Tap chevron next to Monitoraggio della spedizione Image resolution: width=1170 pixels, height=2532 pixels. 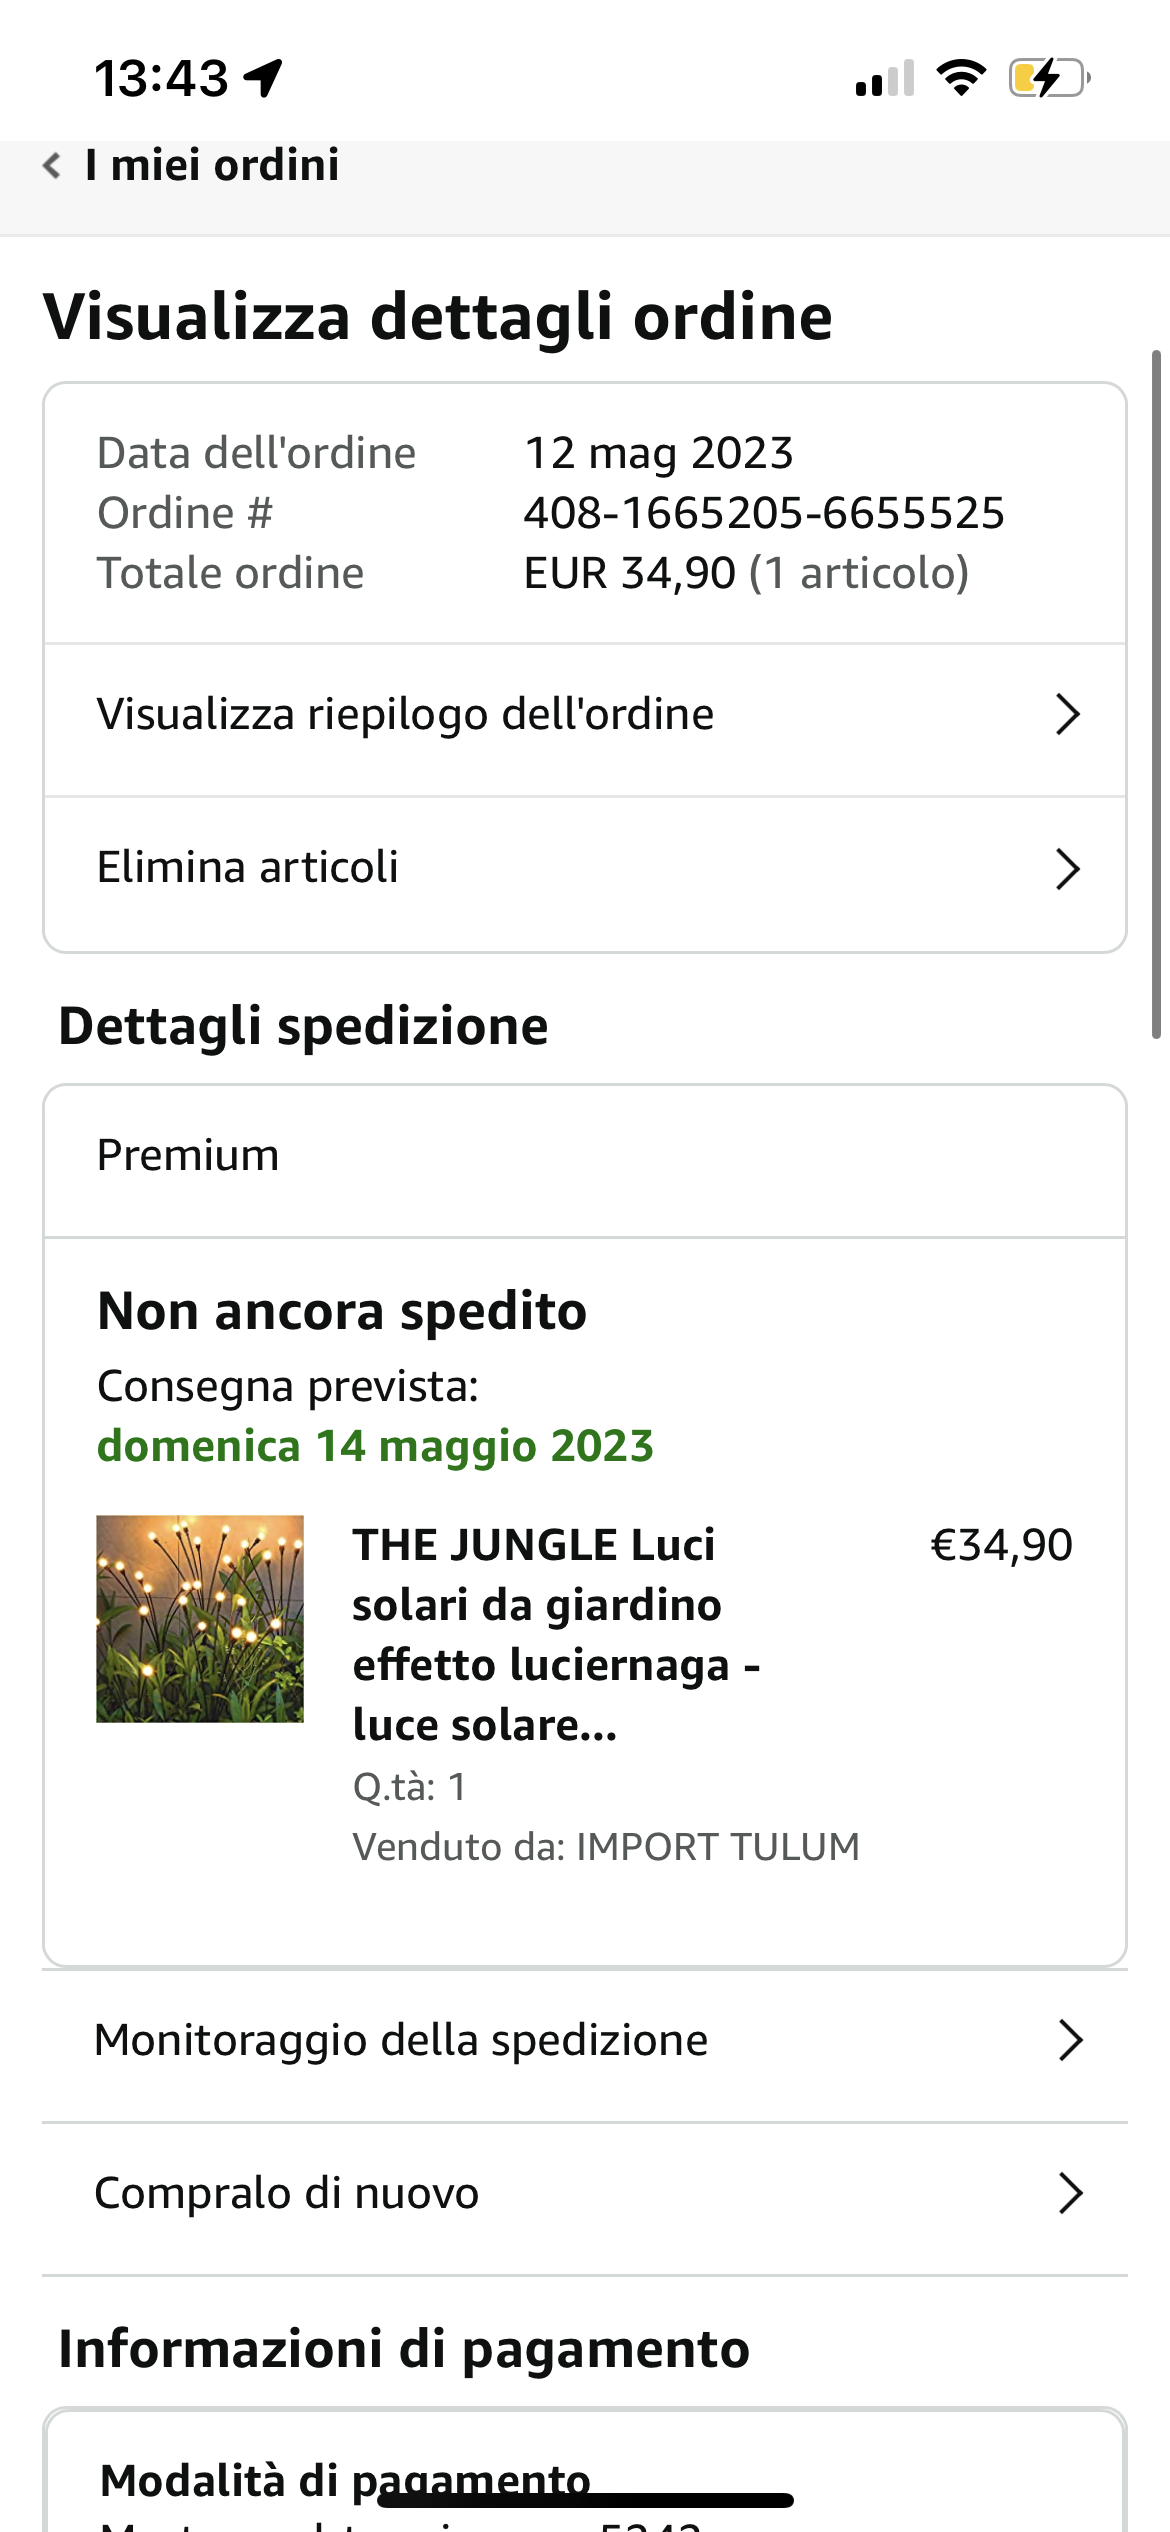[1070, 2040]
